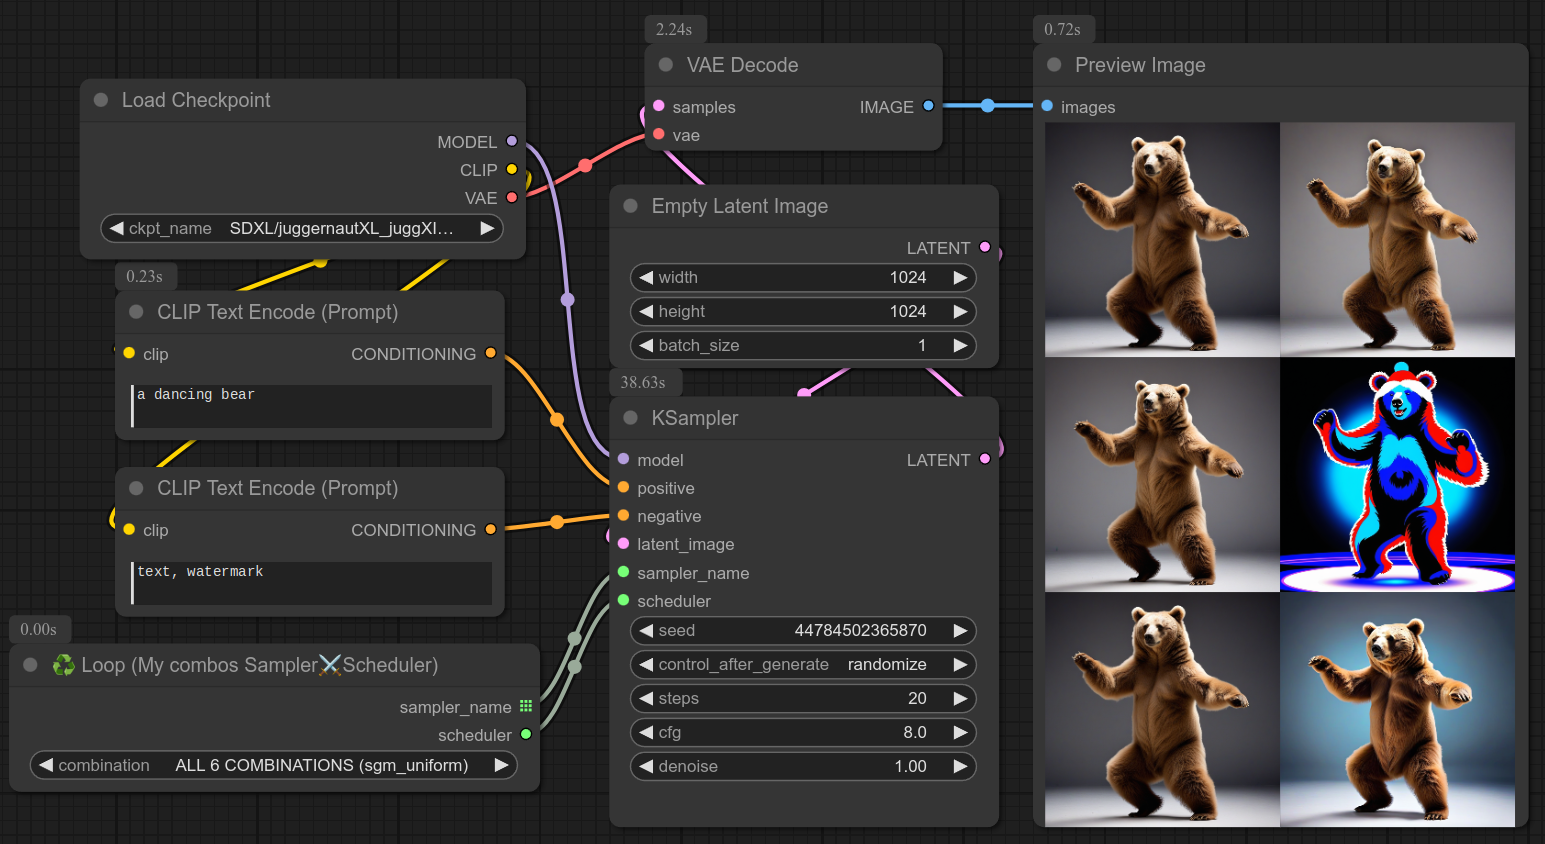Collapse the Preview Image node via title dot
Image resolution: width=1545 pixels, height=844 pixels.
[1054, 65]
